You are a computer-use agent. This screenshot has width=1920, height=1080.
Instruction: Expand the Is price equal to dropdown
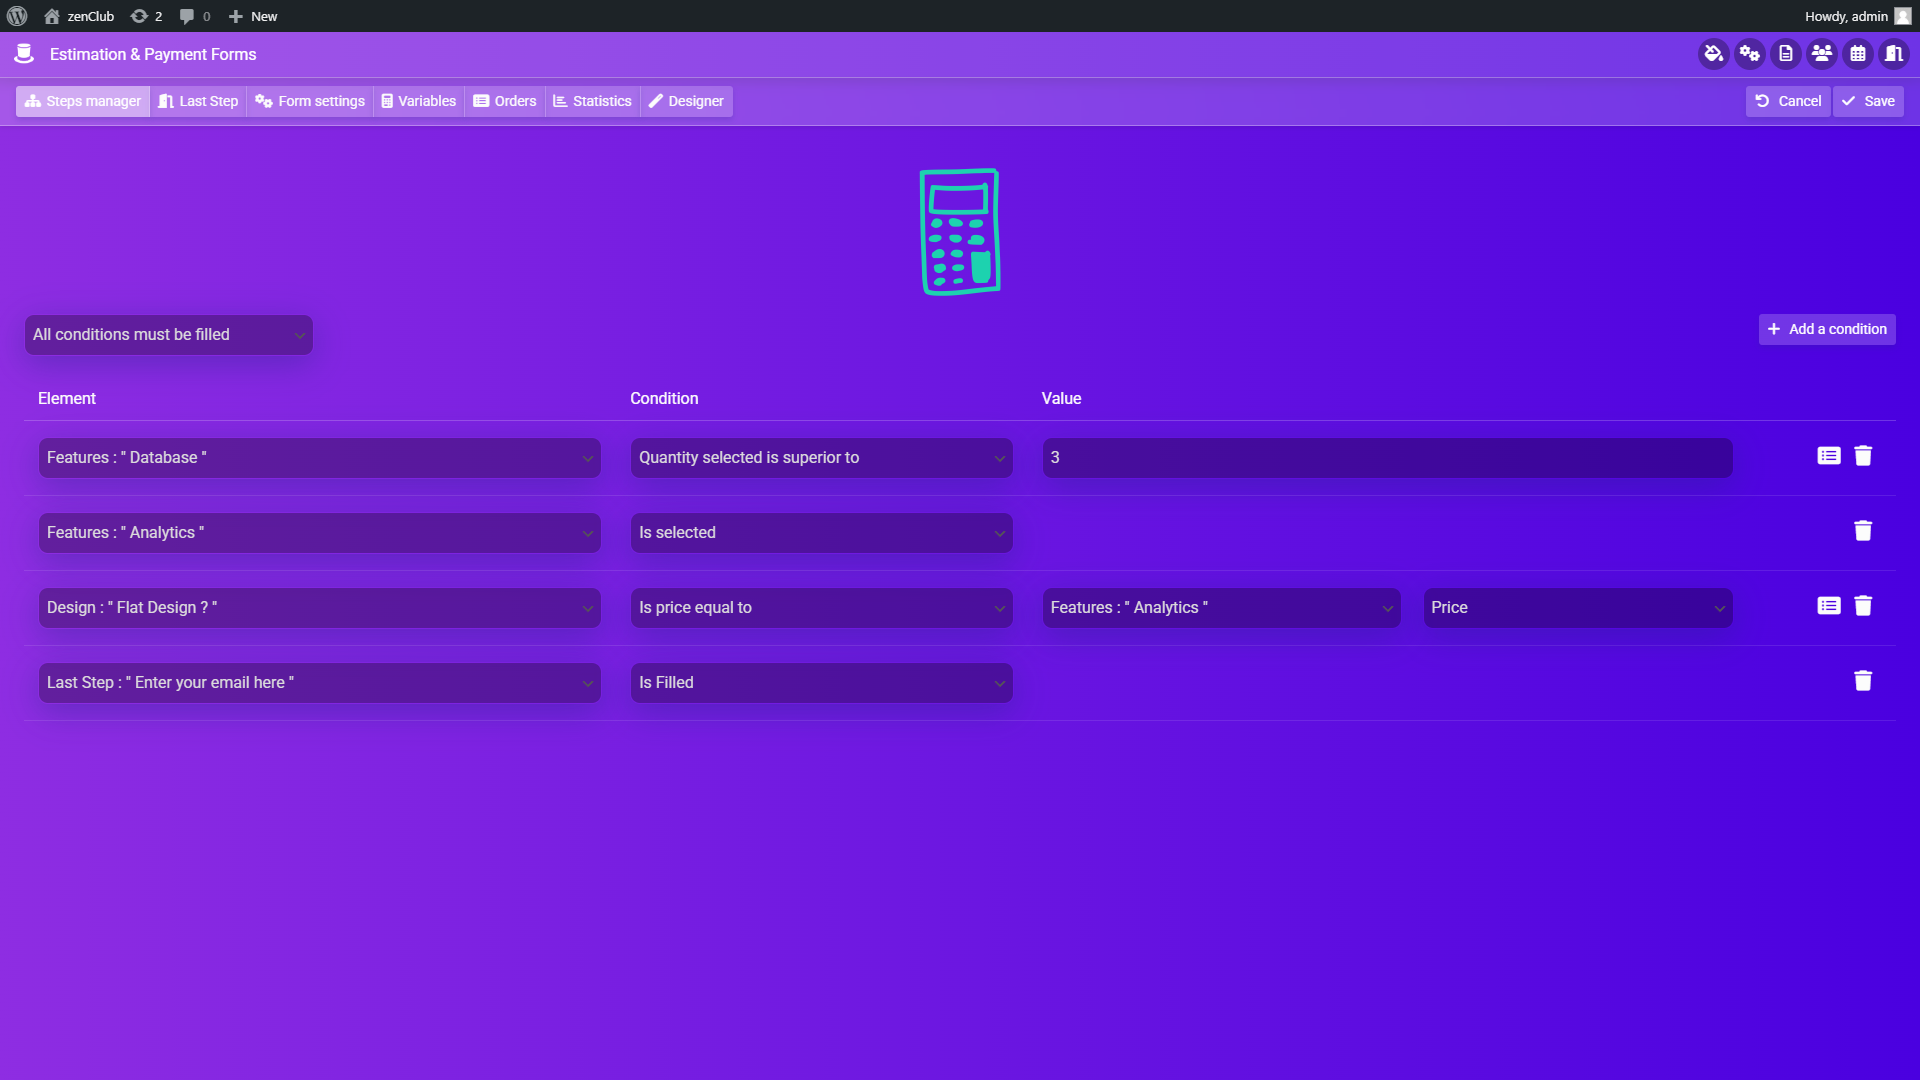(822, 608)
